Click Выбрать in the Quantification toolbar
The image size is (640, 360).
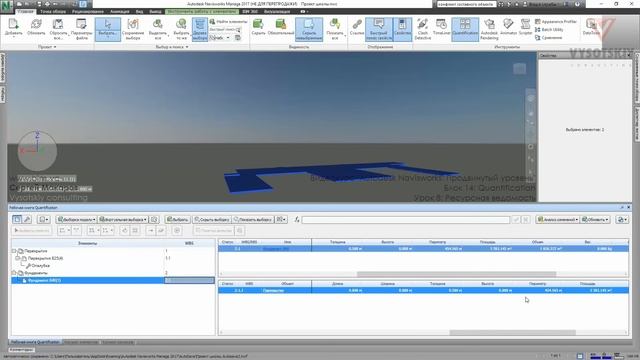pos(178,220)
